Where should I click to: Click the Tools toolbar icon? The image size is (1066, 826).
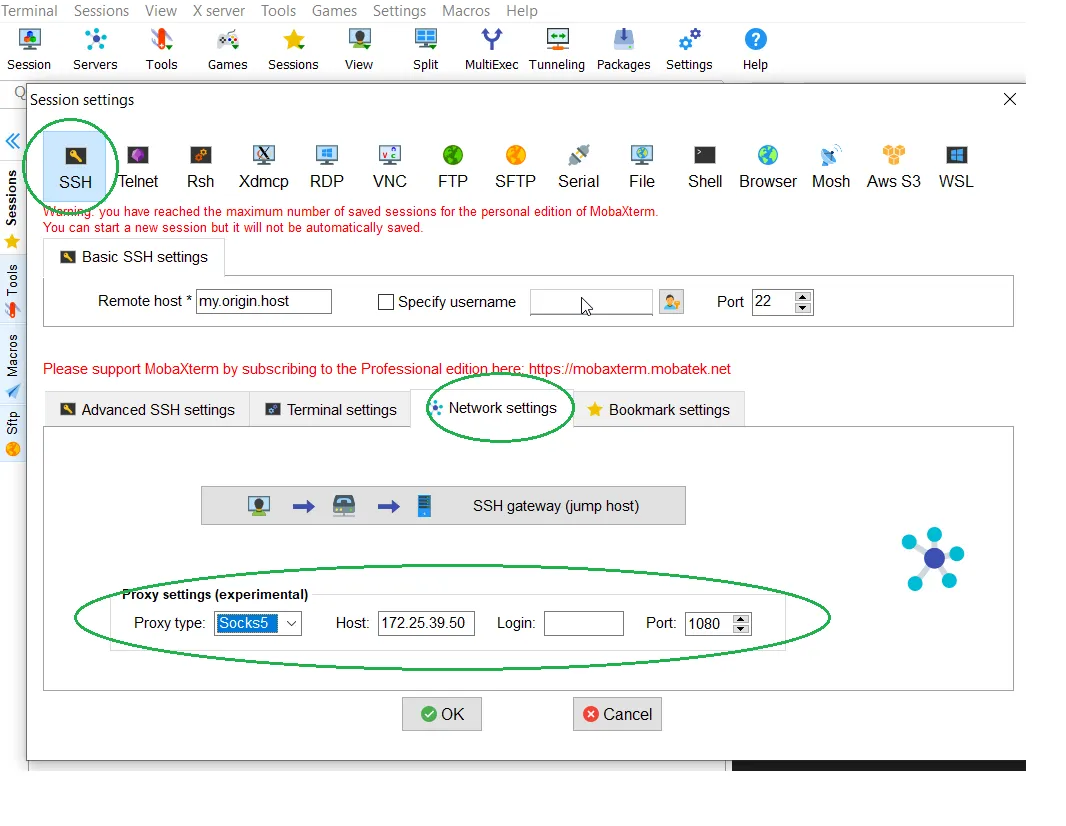(x=161, y=50)
